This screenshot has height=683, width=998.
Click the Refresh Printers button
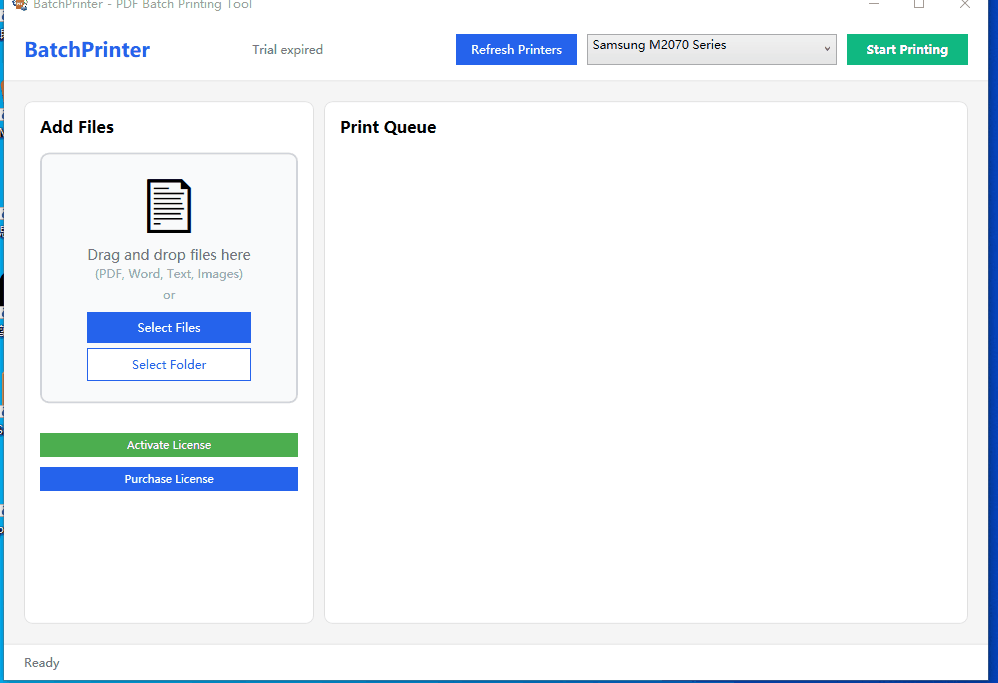click(516, 49)
